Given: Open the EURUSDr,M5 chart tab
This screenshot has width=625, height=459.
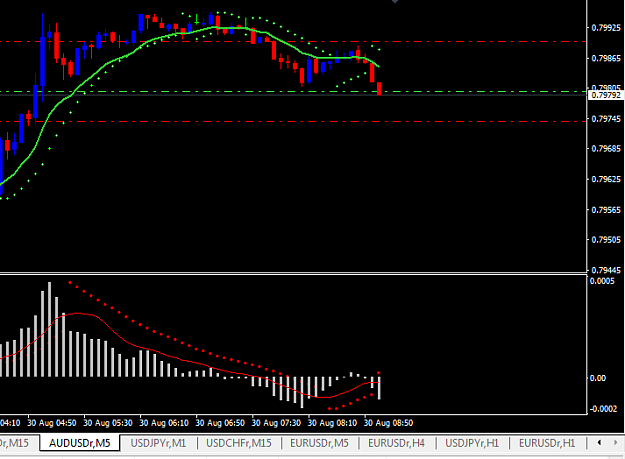Looking at the screenshot, I should (x=319, y=443).
